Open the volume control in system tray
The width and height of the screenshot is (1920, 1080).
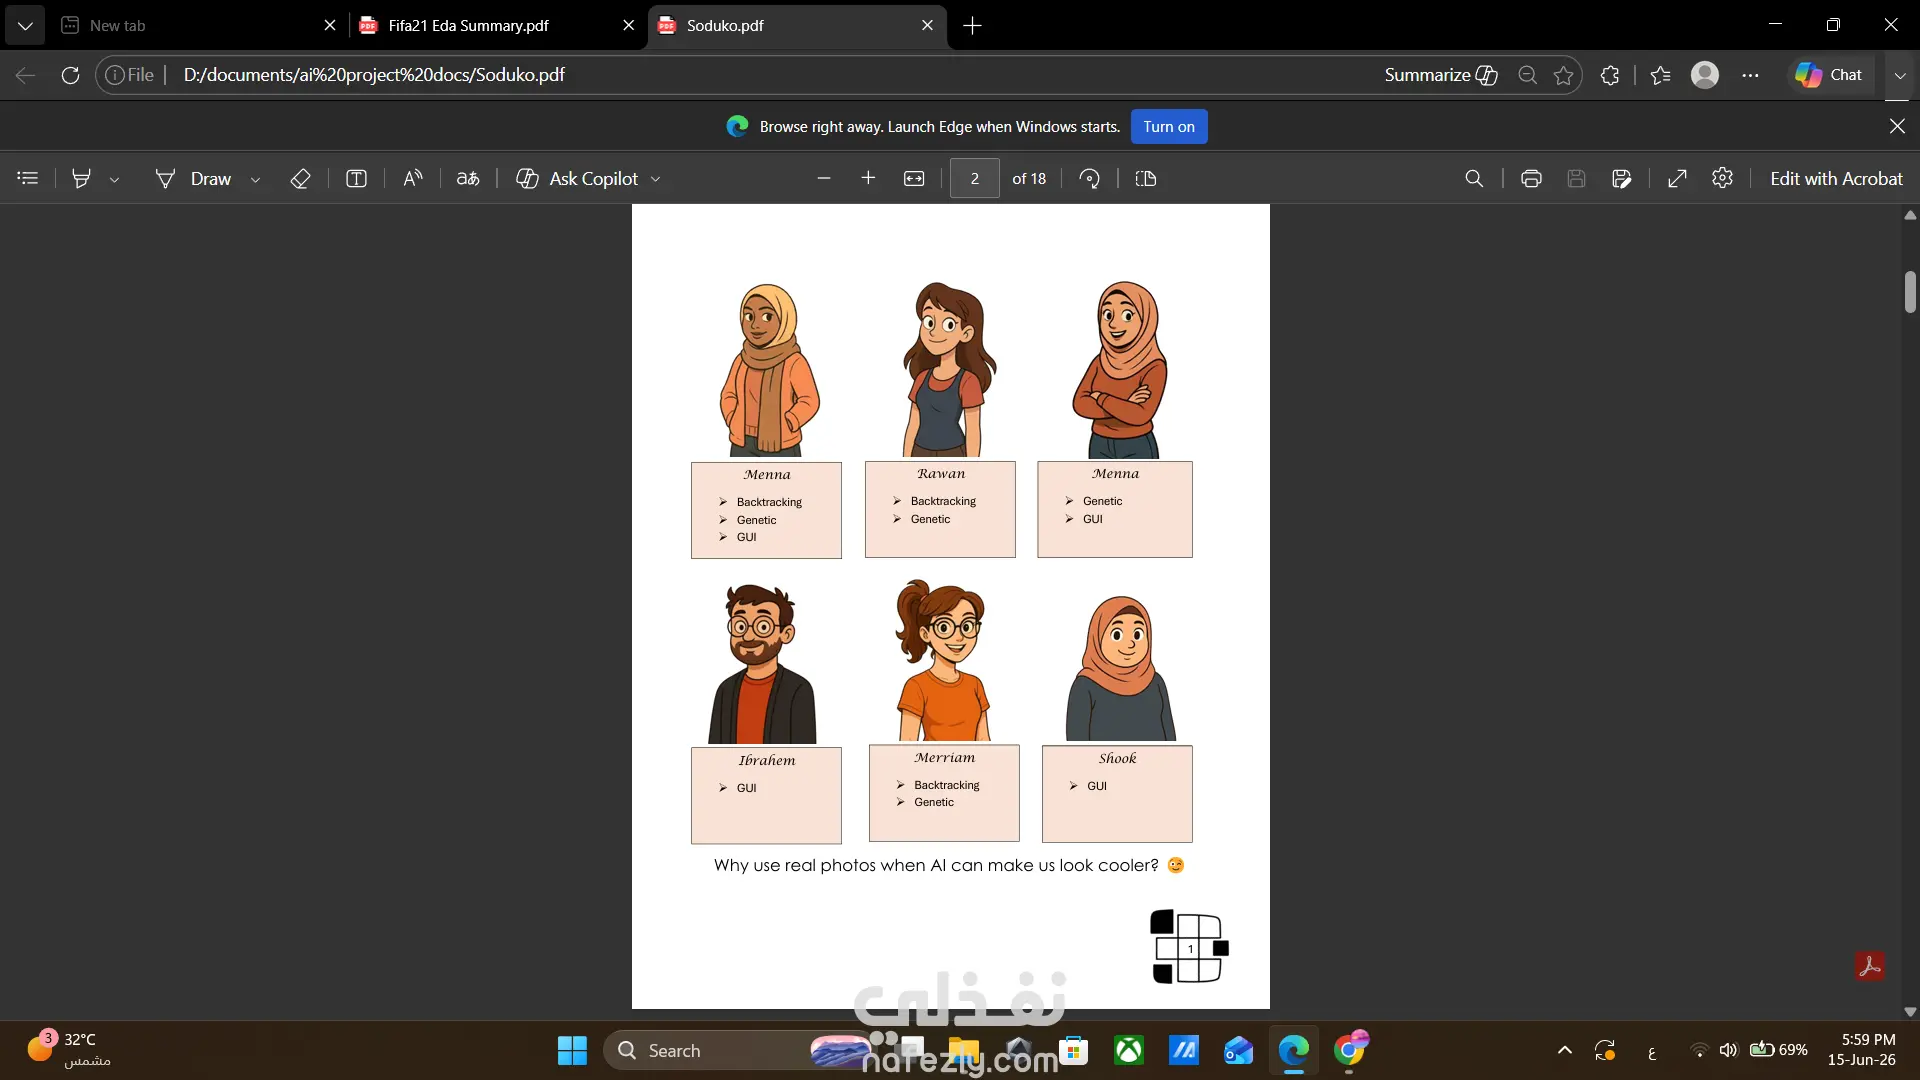(x=1728, y=1050)
